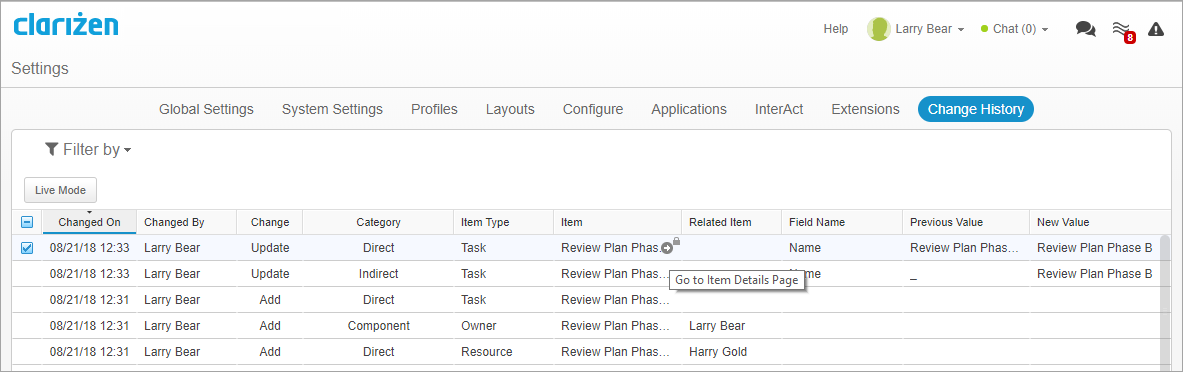Sort by the Changed On column header
This screenshot has height=372, width=1183.
coord(89,222)
